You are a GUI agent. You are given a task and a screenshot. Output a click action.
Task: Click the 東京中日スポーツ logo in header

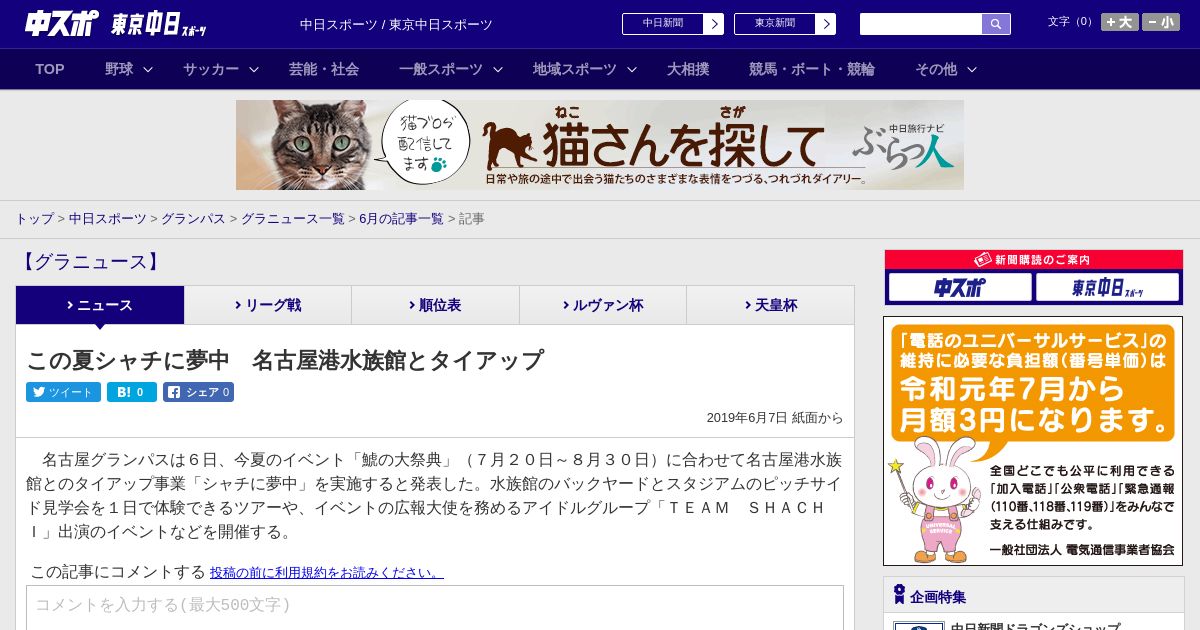[x=158, y=24]
